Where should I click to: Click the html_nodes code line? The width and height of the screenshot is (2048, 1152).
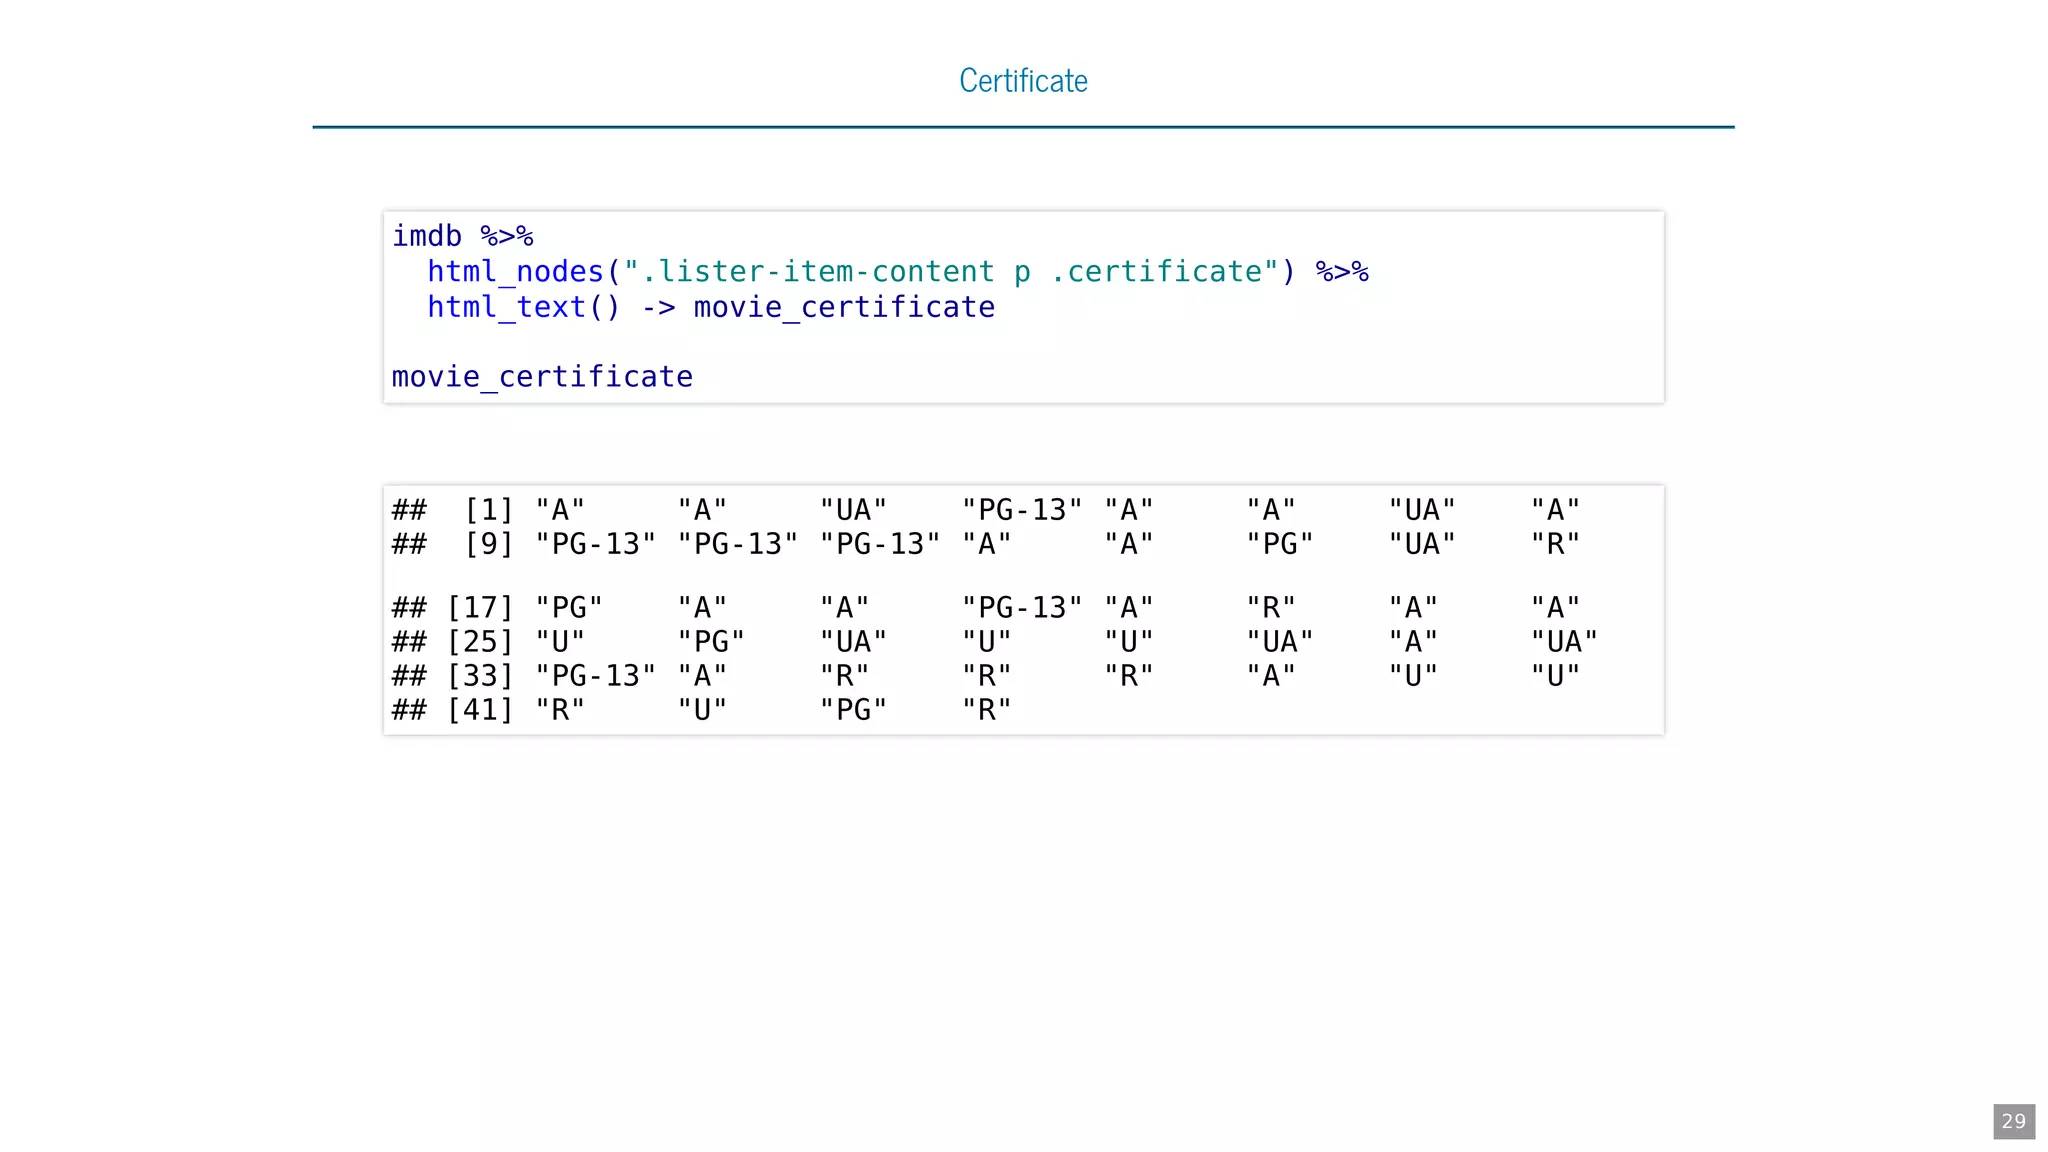point(897,271)
